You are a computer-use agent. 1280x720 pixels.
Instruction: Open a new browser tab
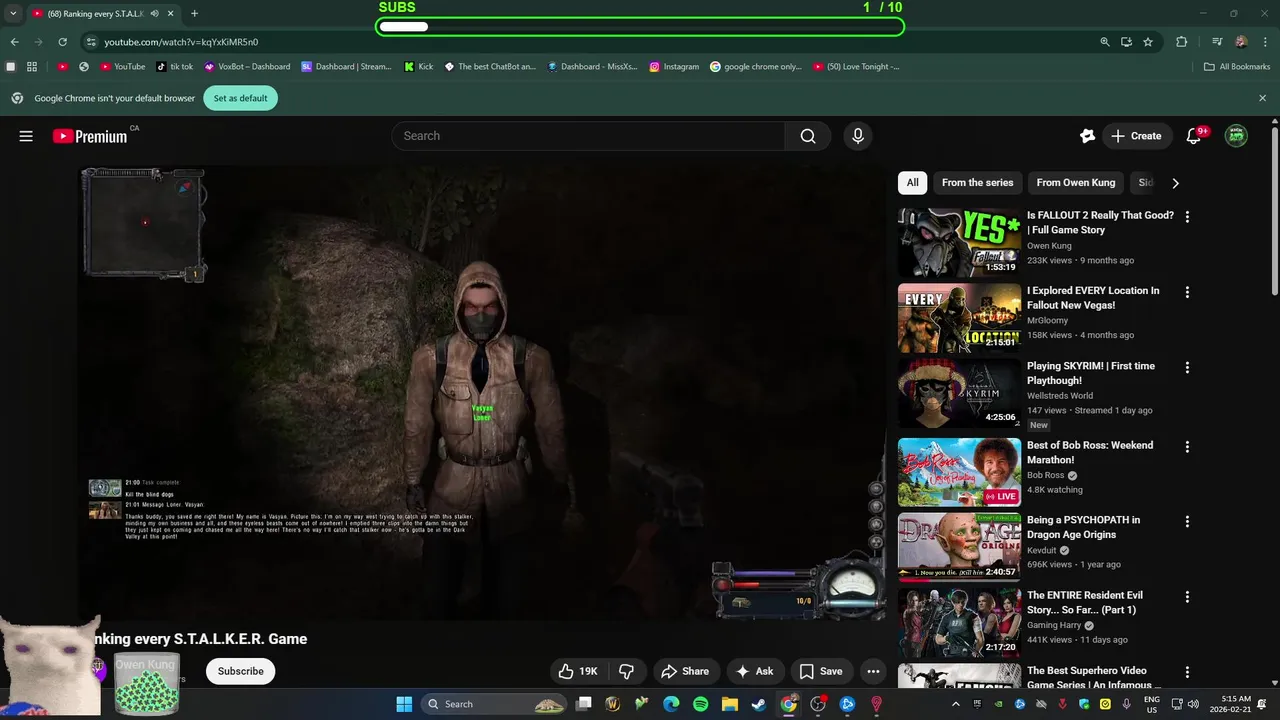point(194,13)
